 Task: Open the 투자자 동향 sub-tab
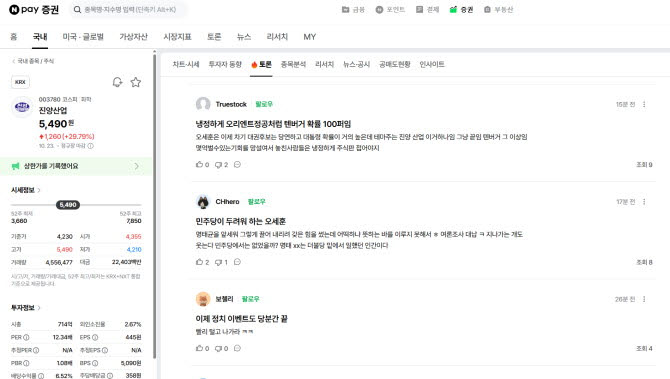coord(225,65)
